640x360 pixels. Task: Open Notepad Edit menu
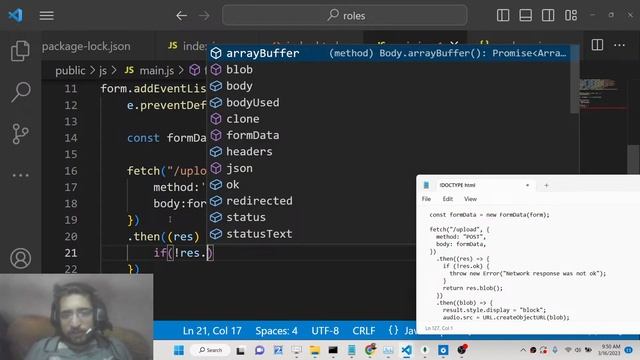point(448,199)
